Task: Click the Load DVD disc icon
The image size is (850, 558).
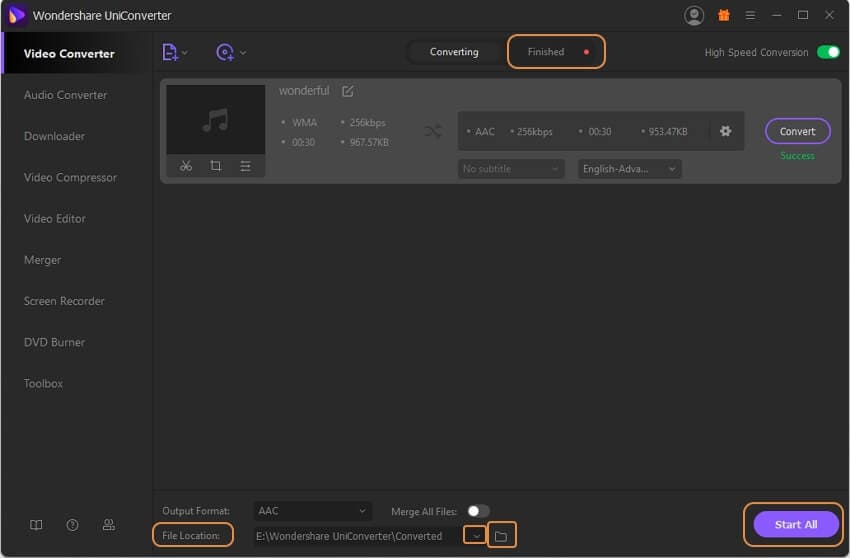Action: click(x=225, y=53)
